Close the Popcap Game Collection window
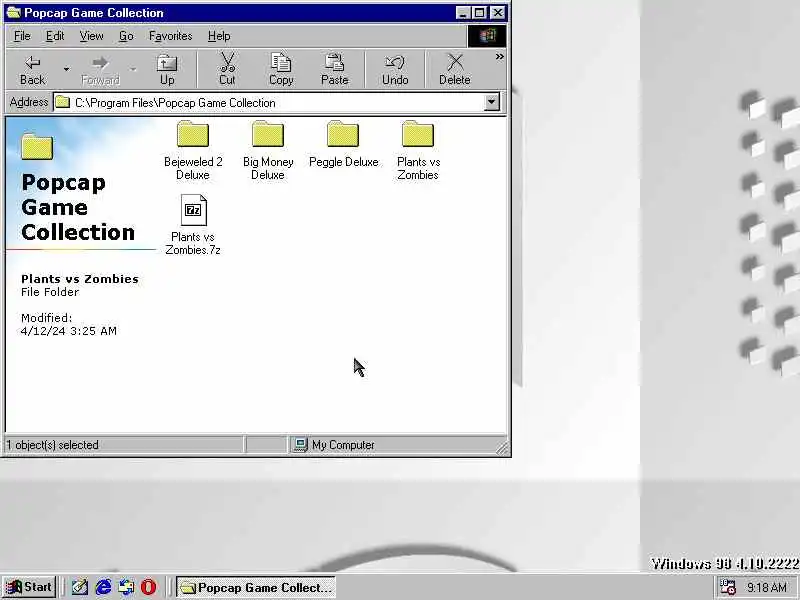The width and height of the screenshot is (800, 600). [497, 13]
